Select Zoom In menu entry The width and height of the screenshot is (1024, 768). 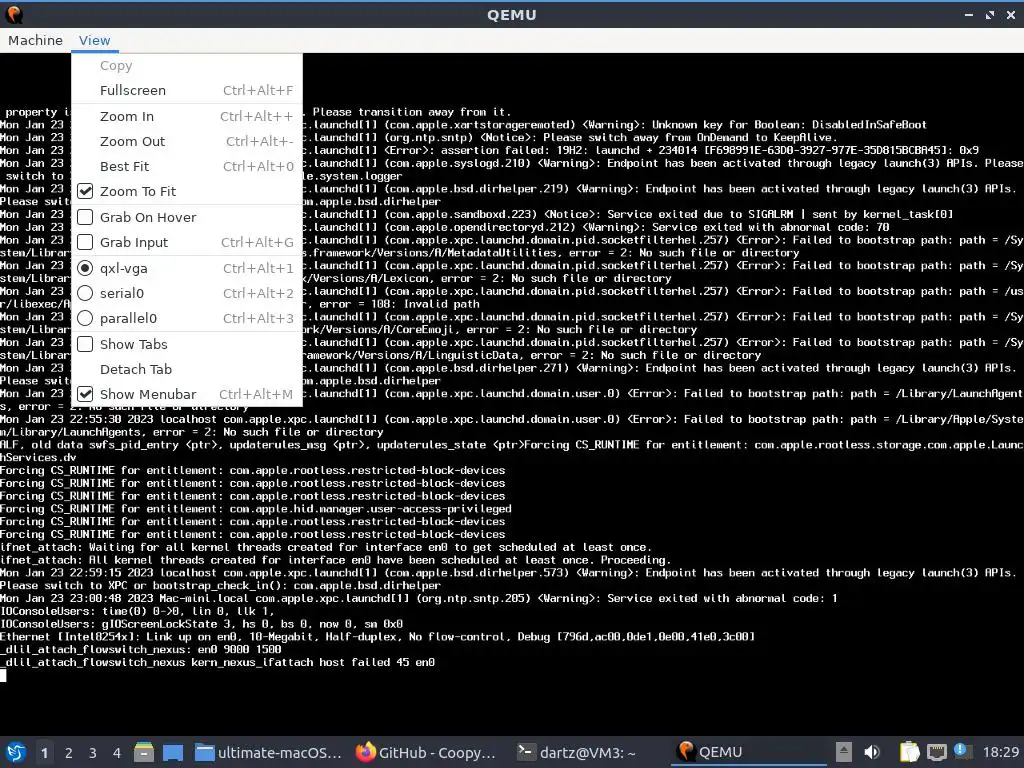(x=187, y=116)
